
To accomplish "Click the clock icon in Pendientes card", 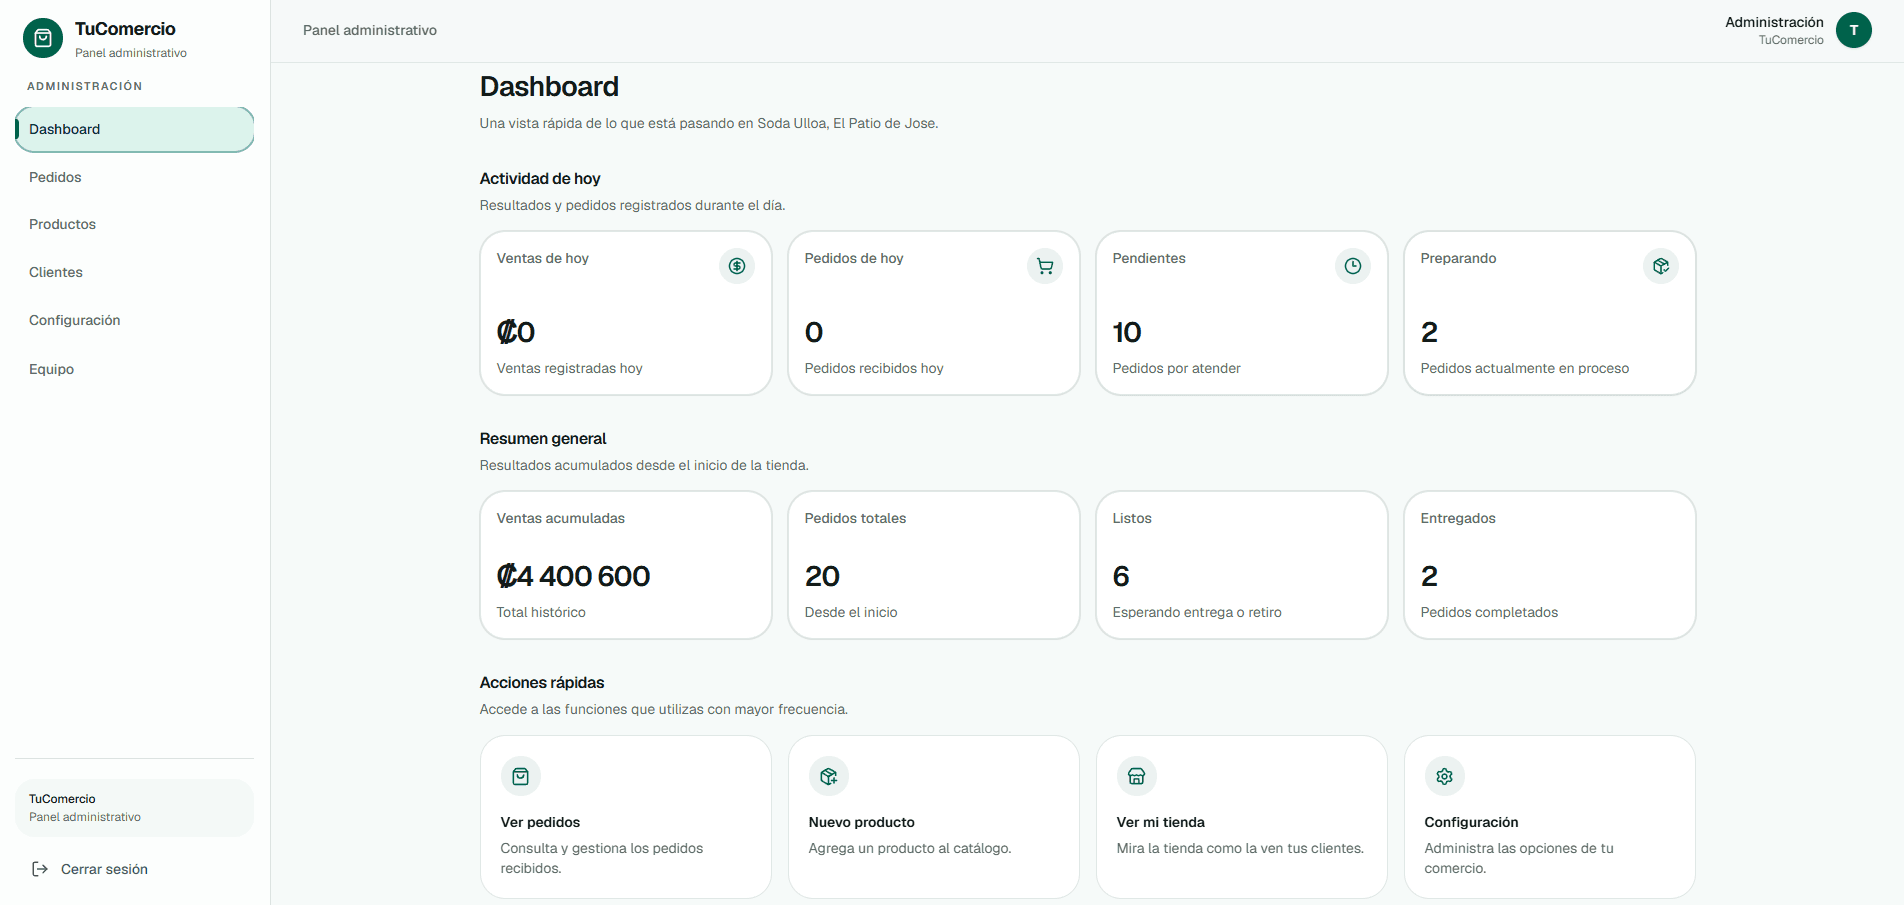I will pos(1353,266).
